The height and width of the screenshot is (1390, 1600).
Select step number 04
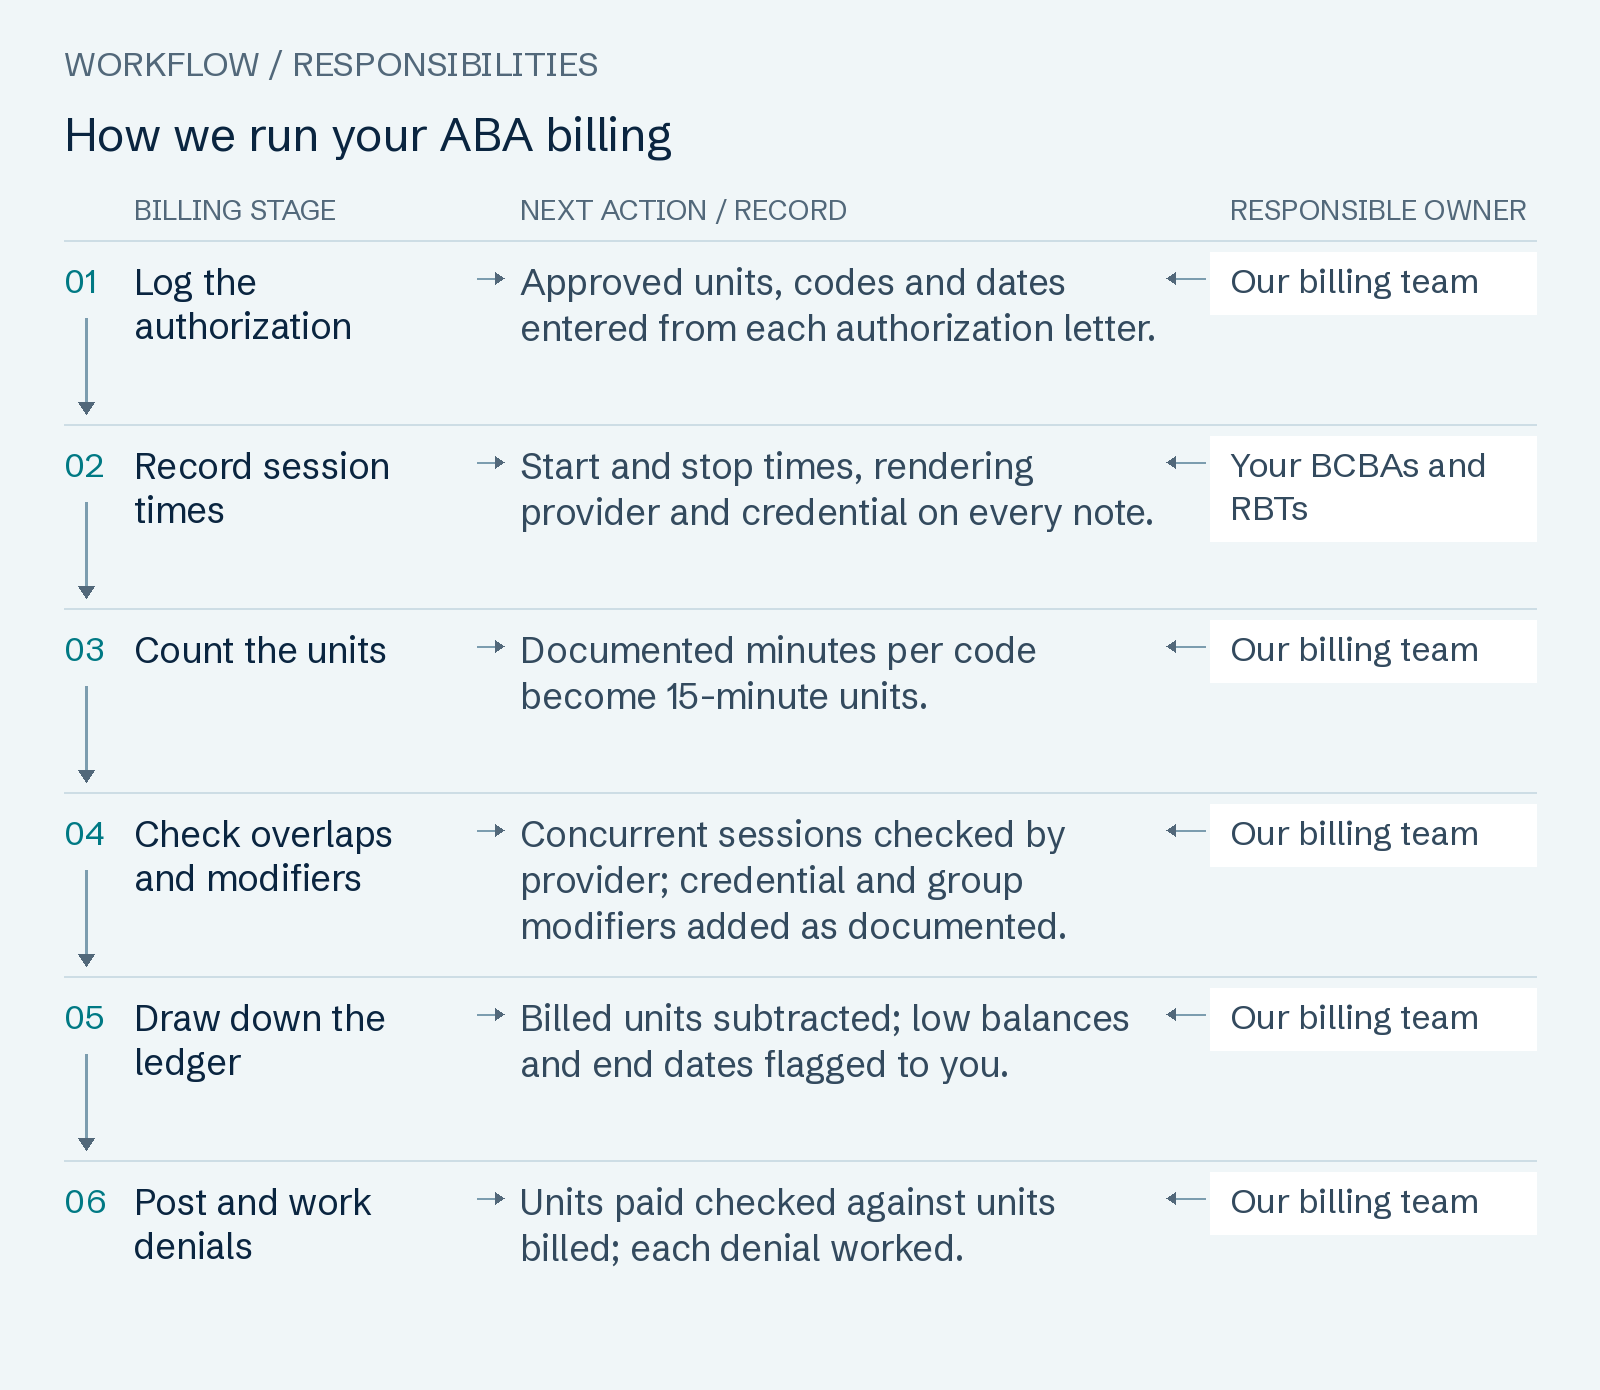[84, 835]
